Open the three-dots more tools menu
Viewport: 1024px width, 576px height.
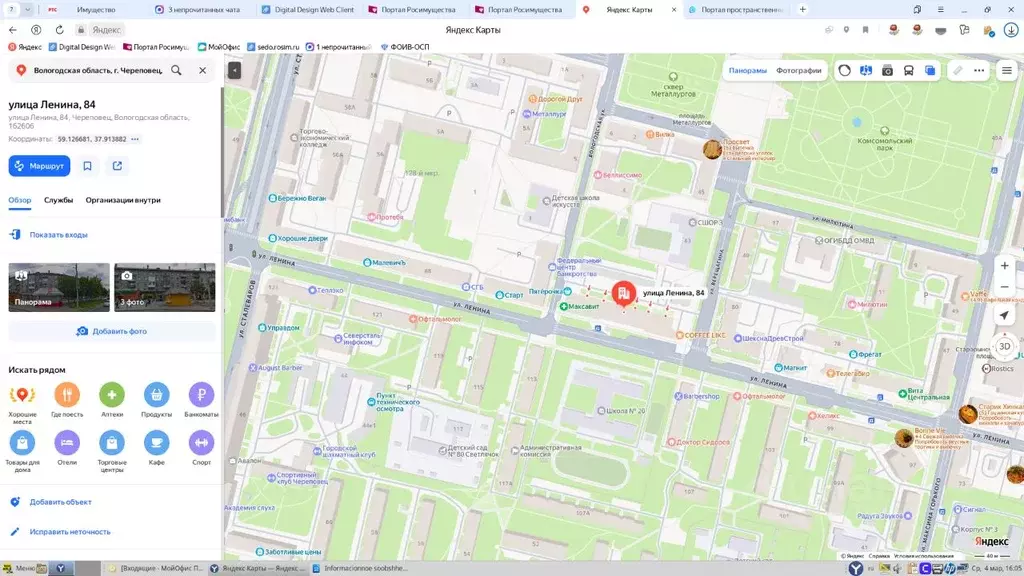(x=979, y=70)
